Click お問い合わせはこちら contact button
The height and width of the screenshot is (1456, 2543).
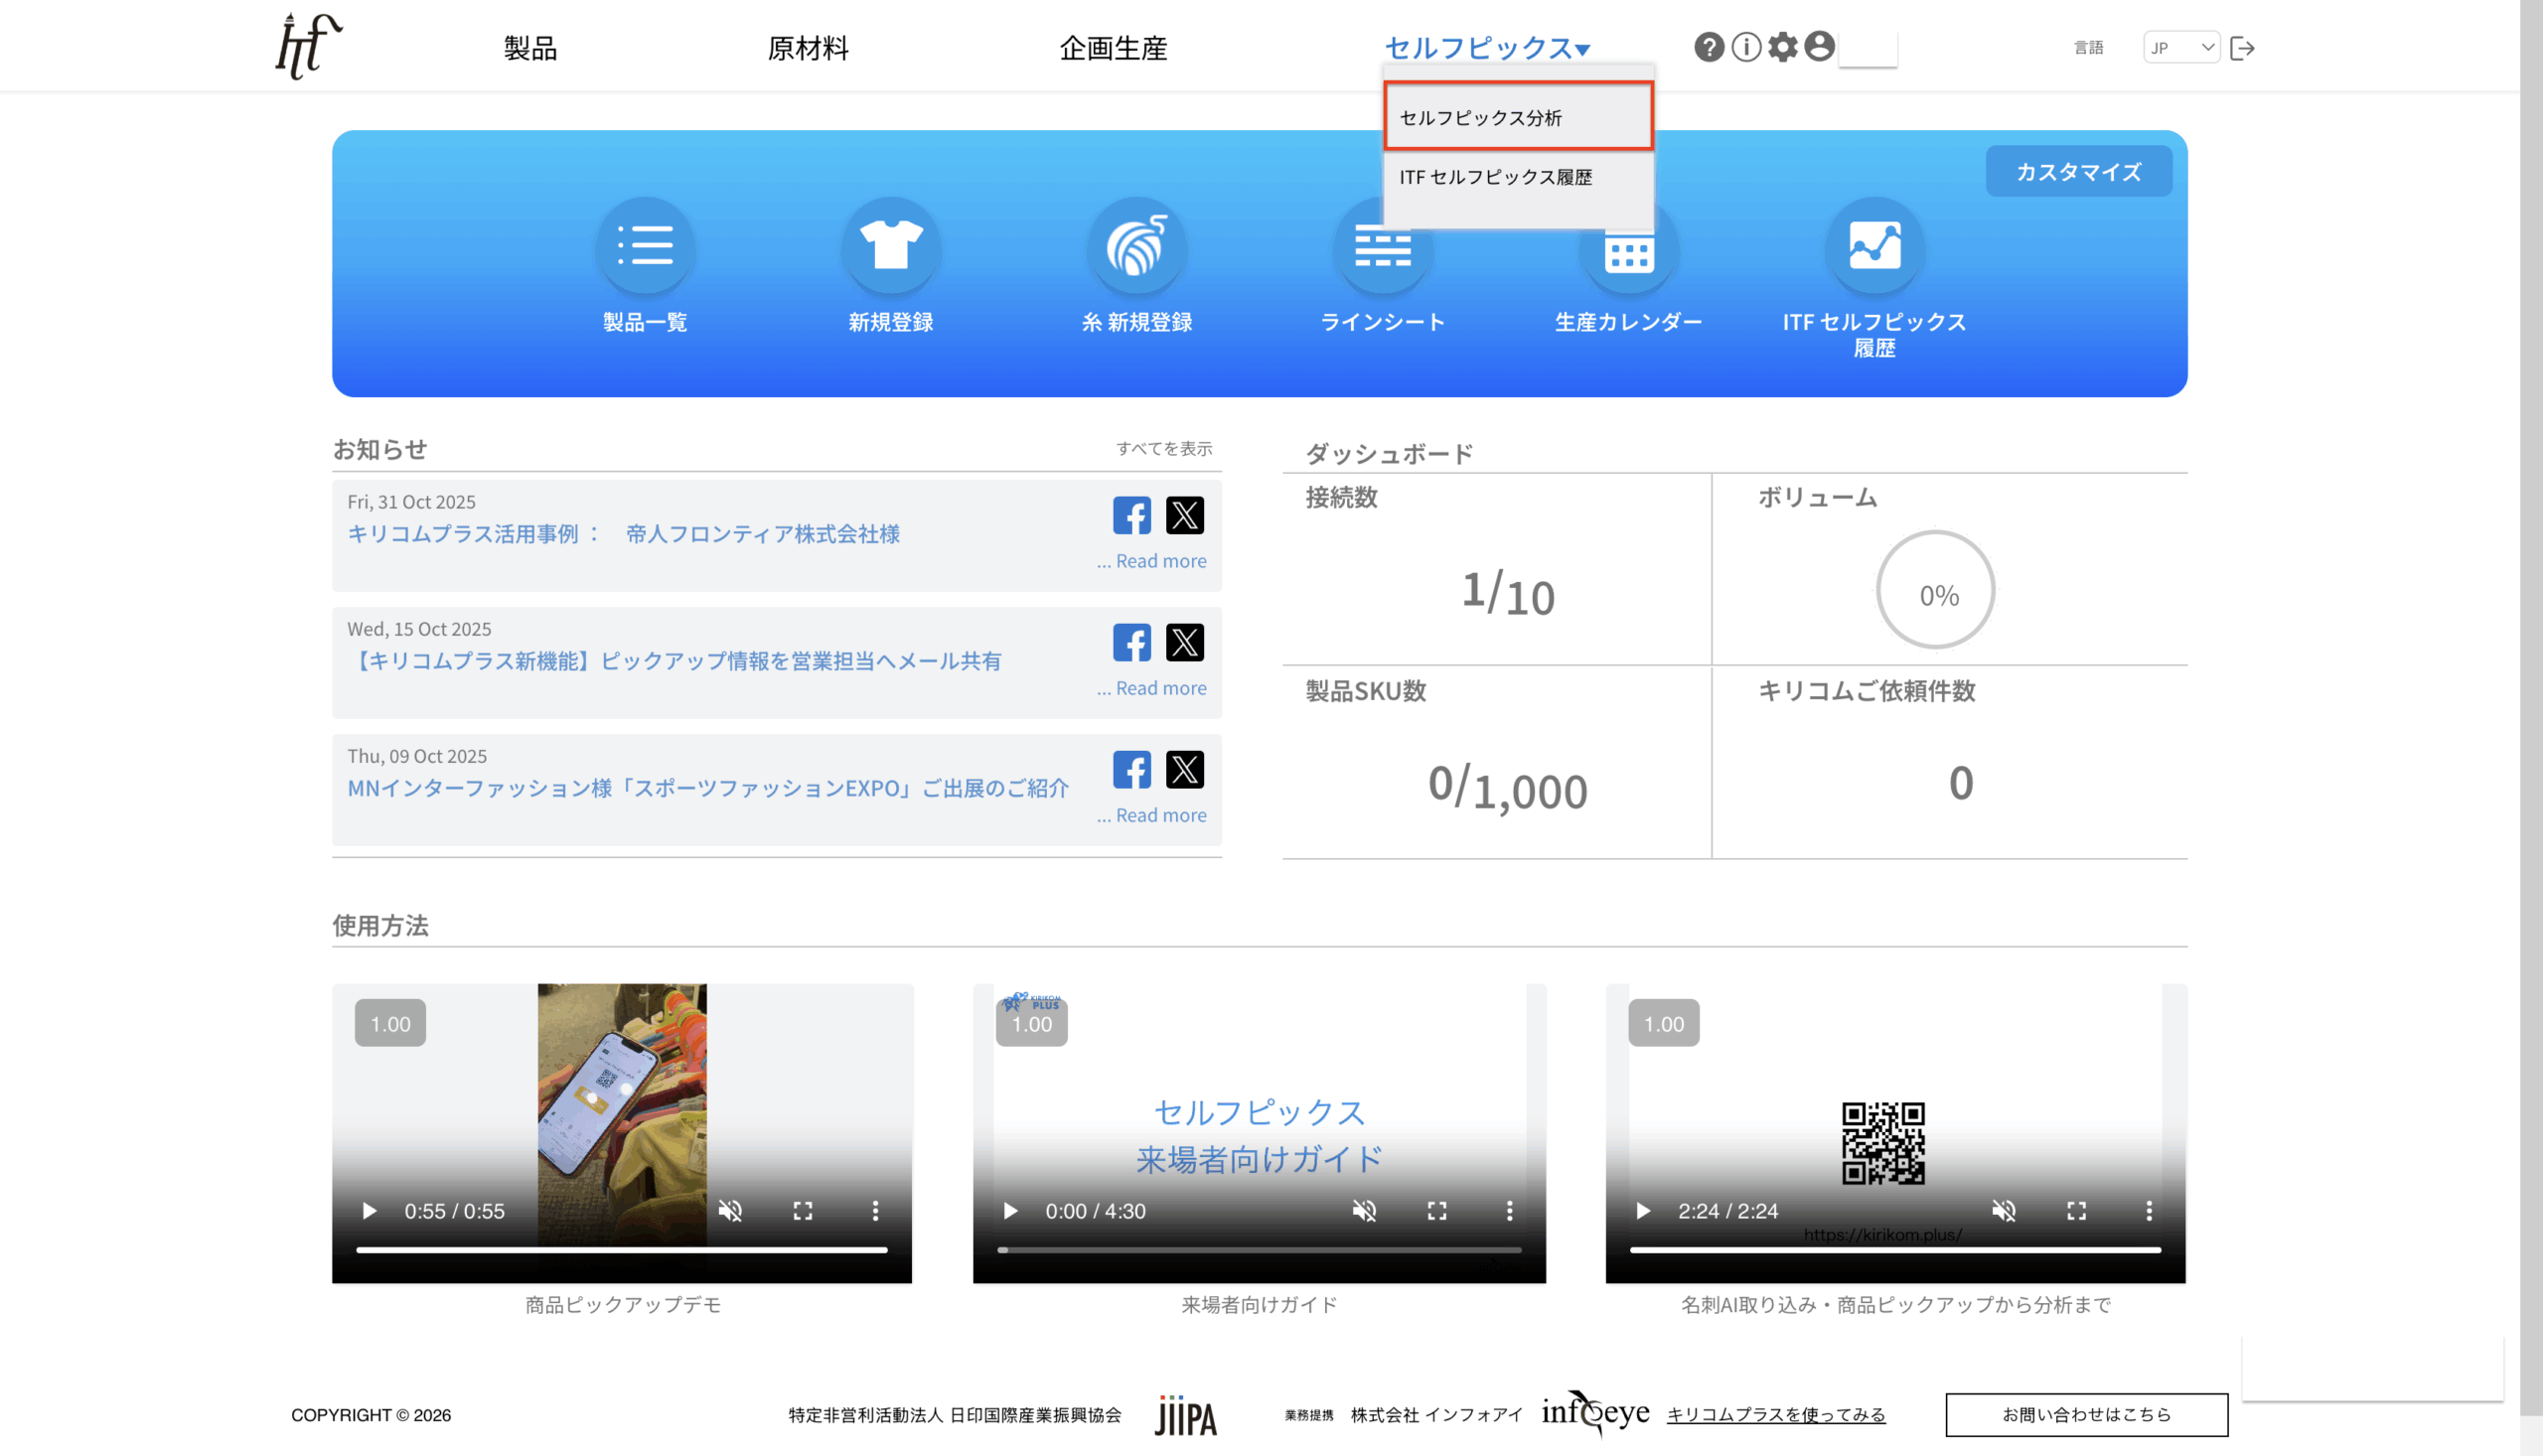(x=2086, y=1414)
